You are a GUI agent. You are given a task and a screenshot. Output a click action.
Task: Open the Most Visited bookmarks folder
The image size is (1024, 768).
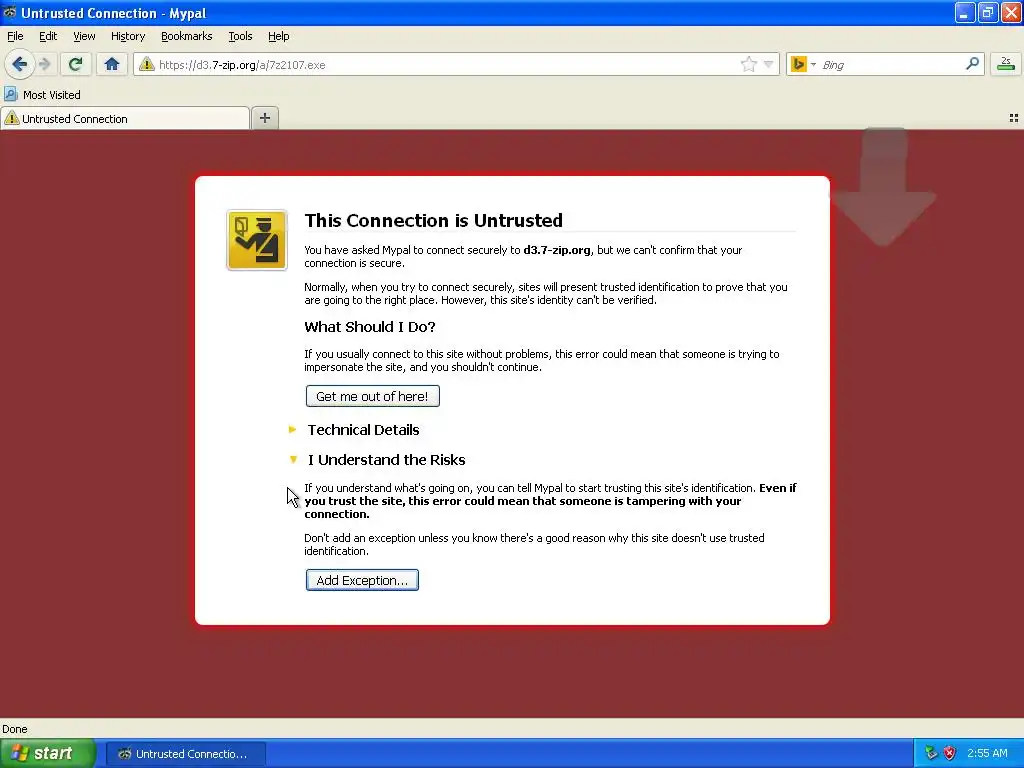42,95
